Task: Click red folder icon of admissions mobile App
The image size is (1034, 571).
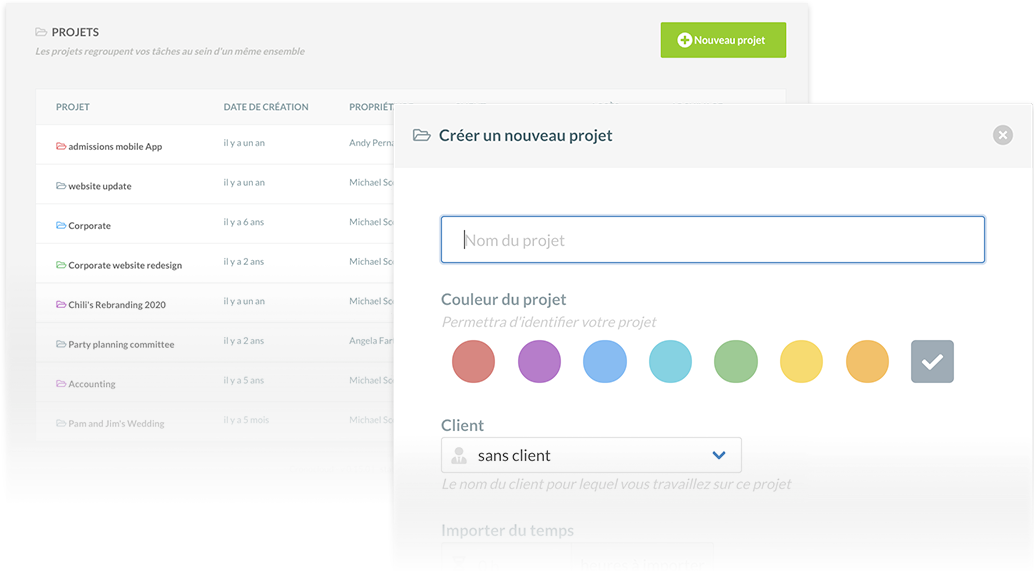Action: pos(61,146)
